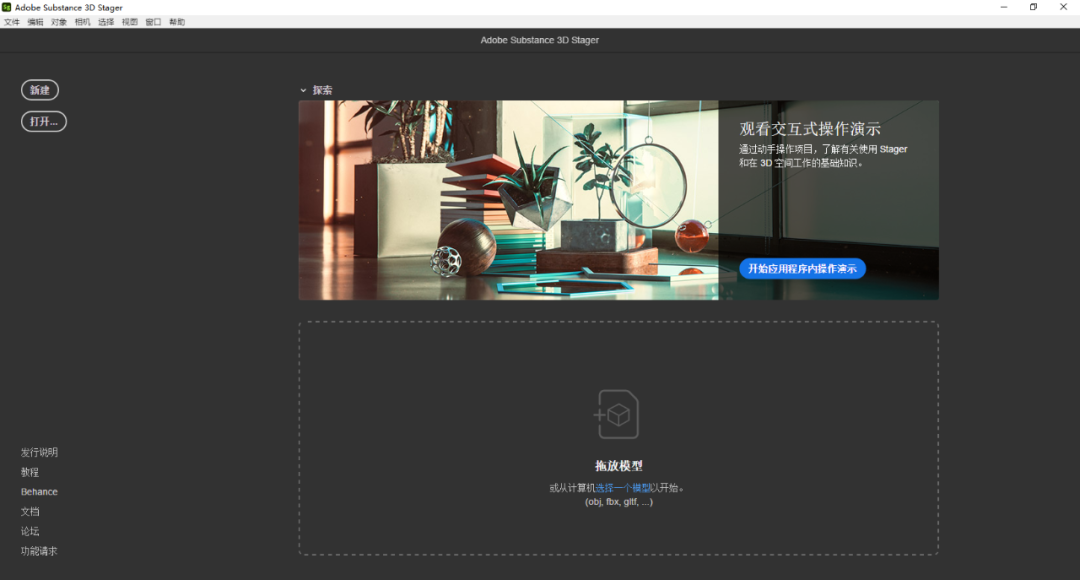This screenshot has height=580, width=1080.
Task: Open the 视图 menu
Action: (x=130, y=22)
